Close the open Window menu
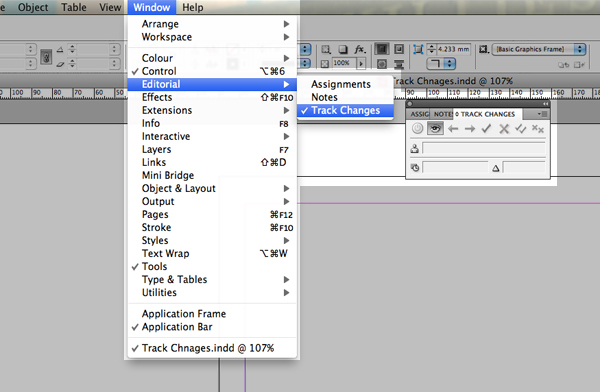 (x=152, y=7)
